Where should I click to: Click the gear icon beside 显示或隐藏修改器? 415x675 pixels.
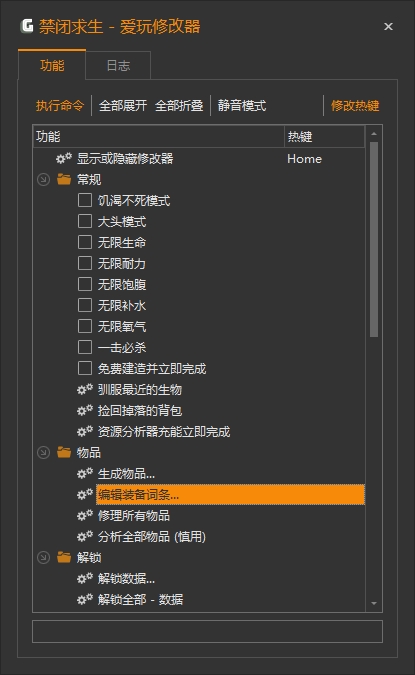click(x=64, y=158)
